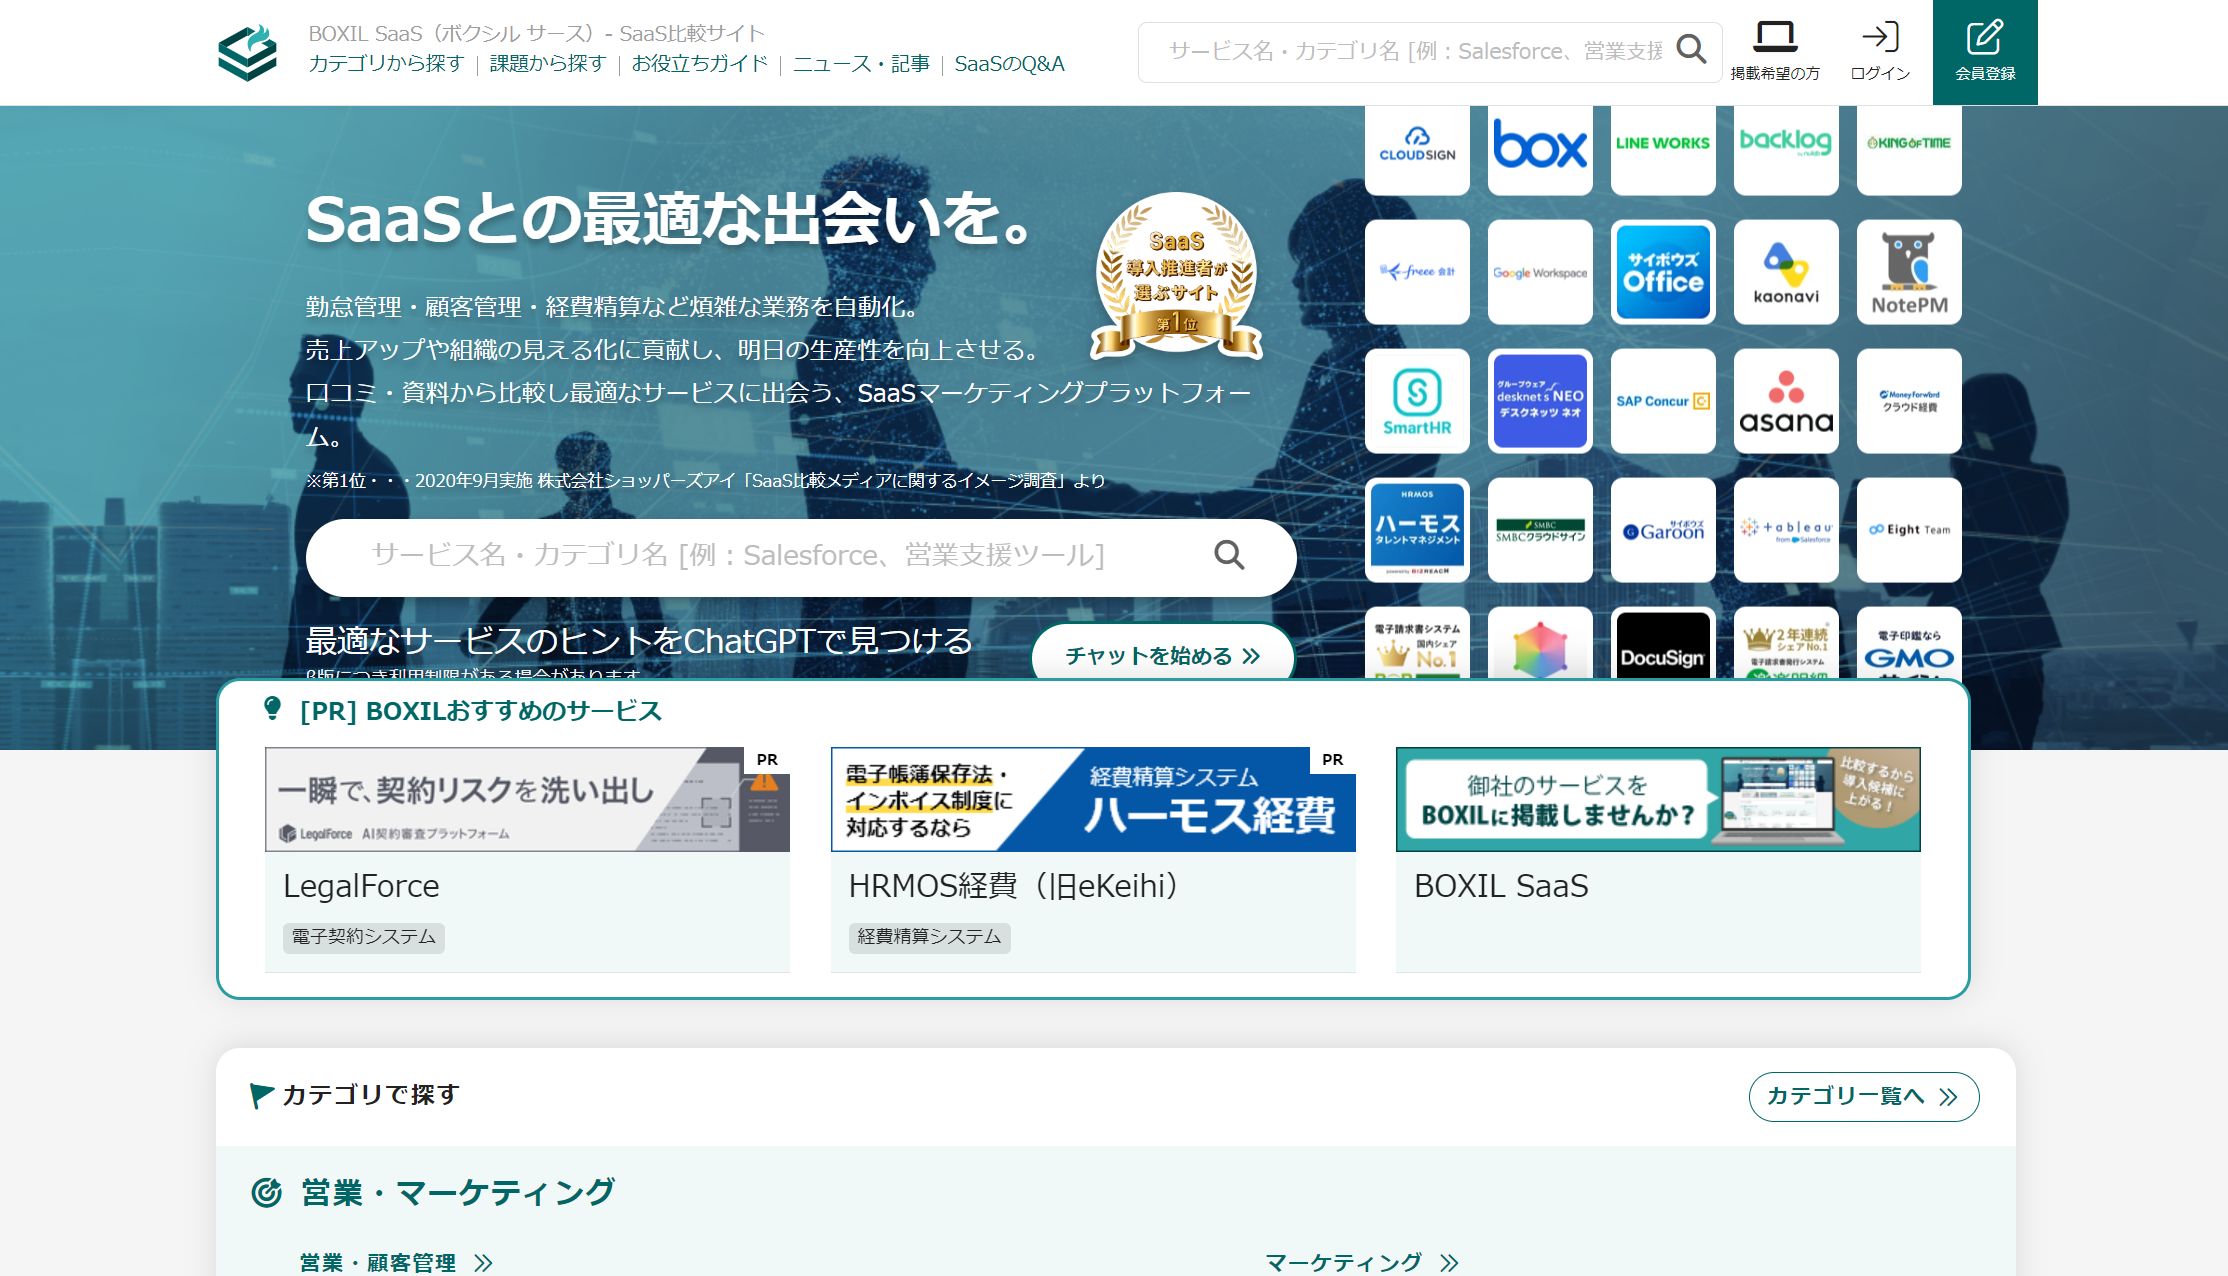Open お役立ちガイド menu item

click(x=700, y=64)
